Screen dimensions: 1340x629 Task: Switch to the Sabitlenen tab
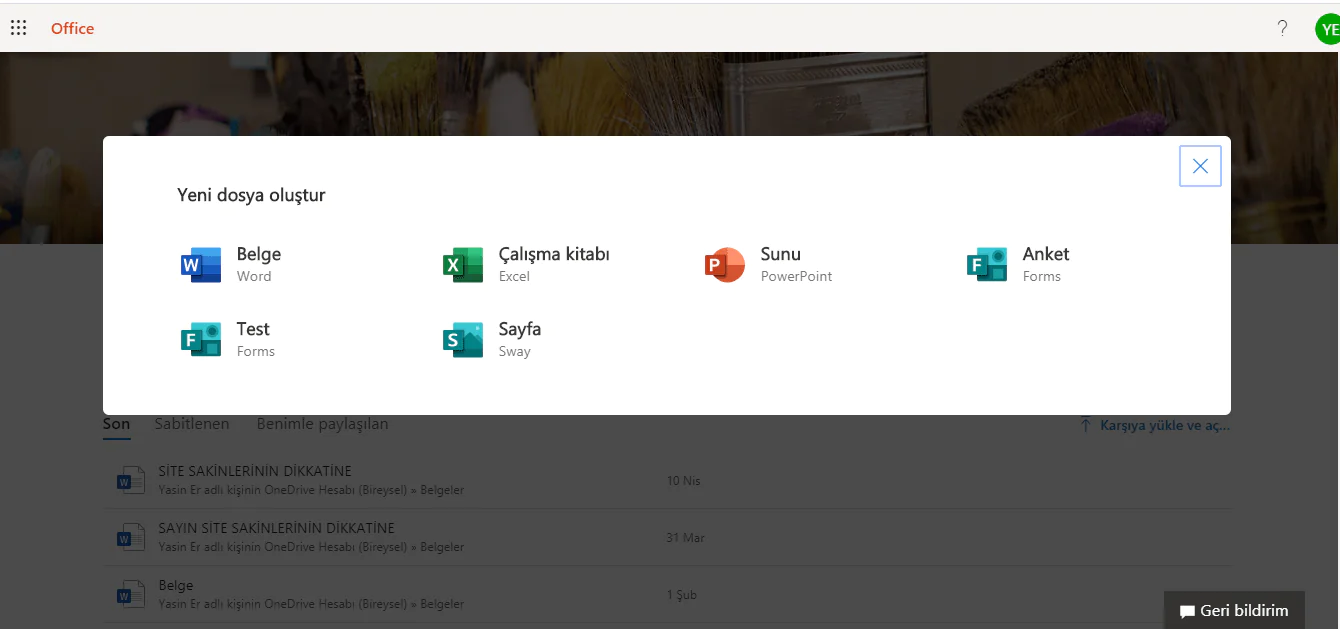click(x=192, y=424)
